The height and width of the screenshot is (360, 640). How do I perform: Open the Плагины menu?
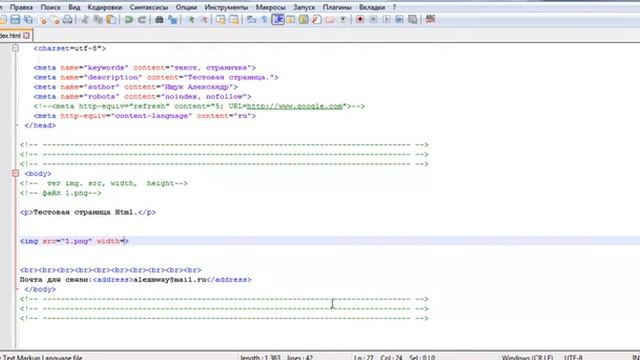(337, 7)
